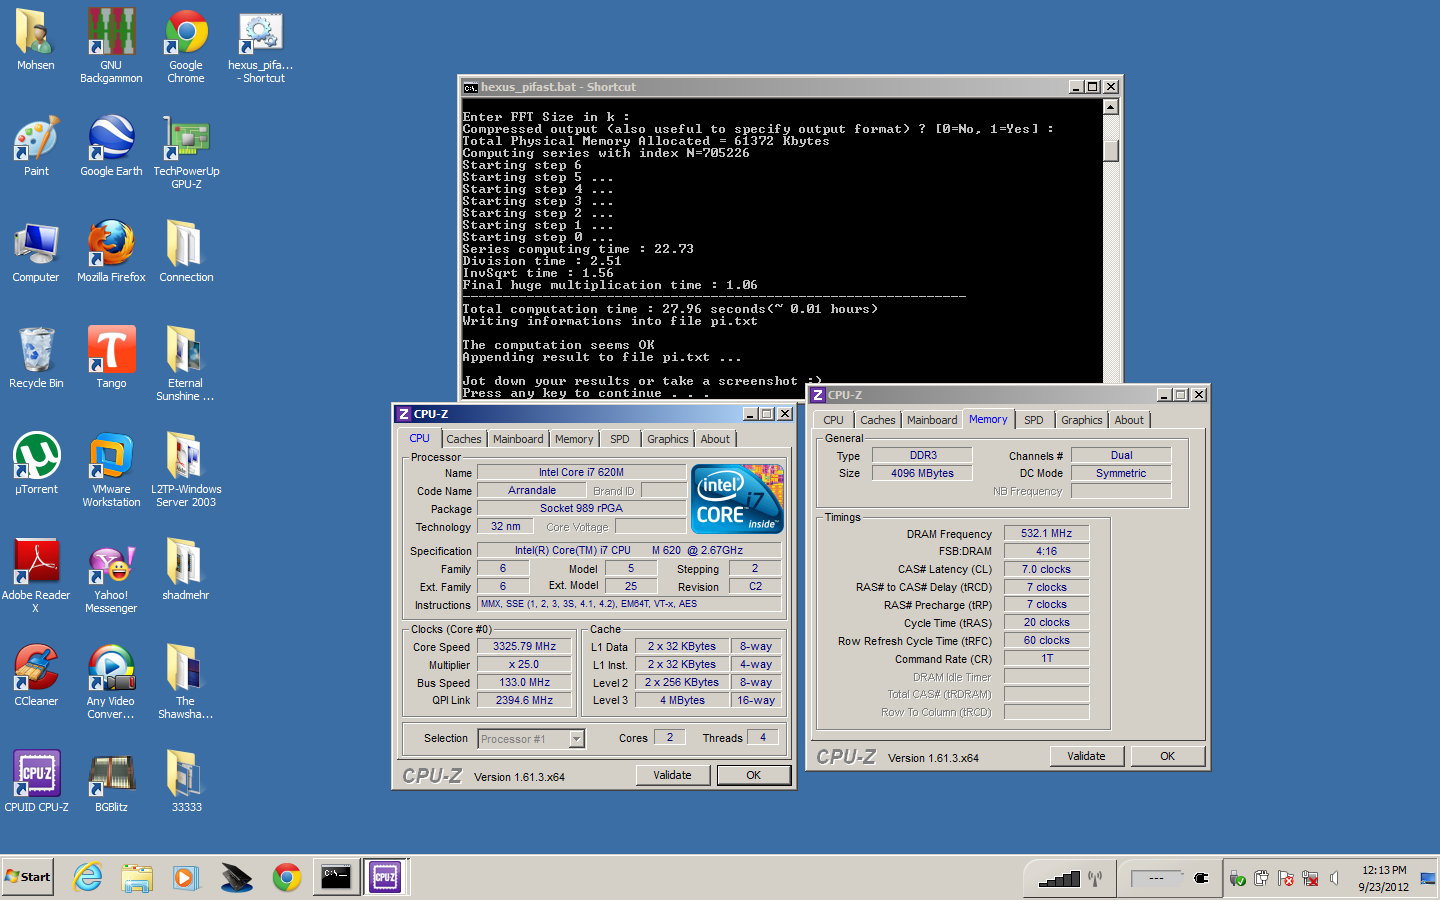This screenshot has height=900, width=1440.
Task: Click the Name field Intel Core i7 620M
Action: [581, 473]
